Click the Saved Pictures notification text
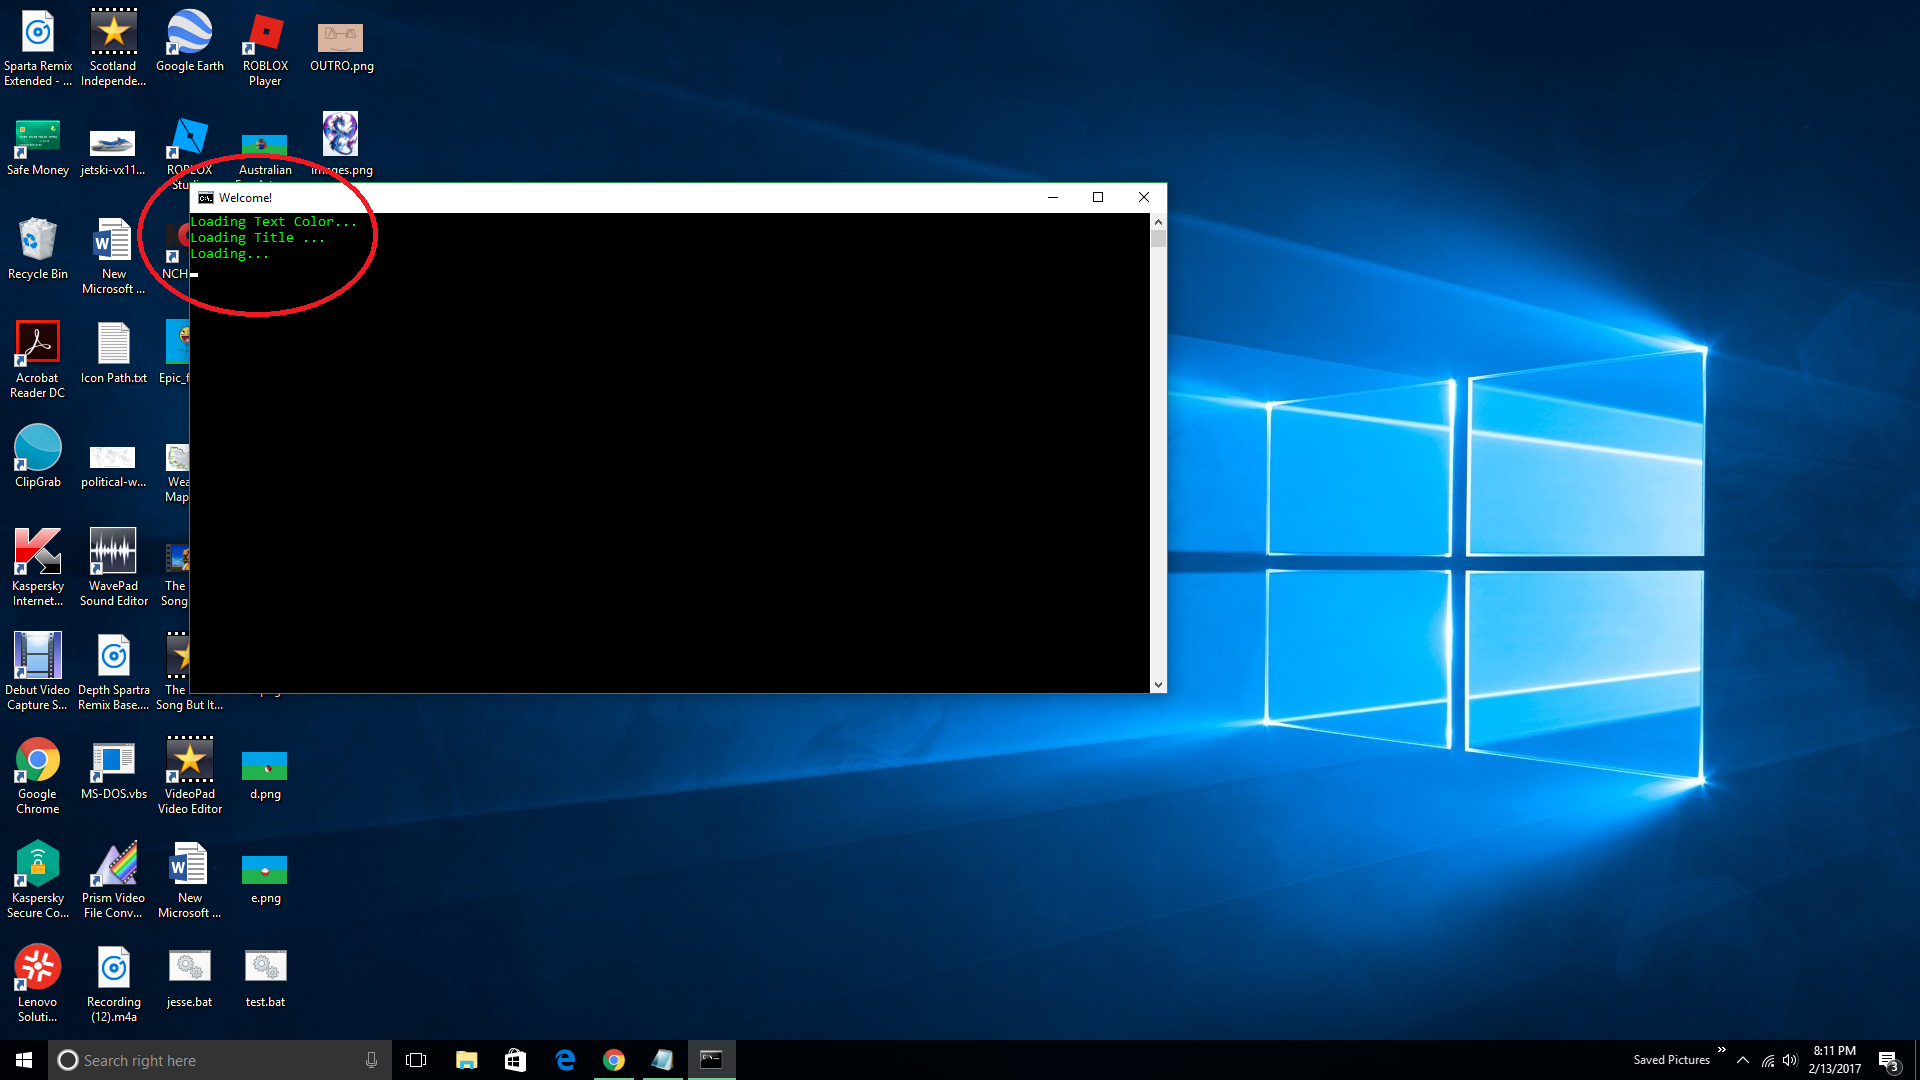The width and height of the screenshot is (1920, 1080). pyautogui.click(x=1670, y=1059)
